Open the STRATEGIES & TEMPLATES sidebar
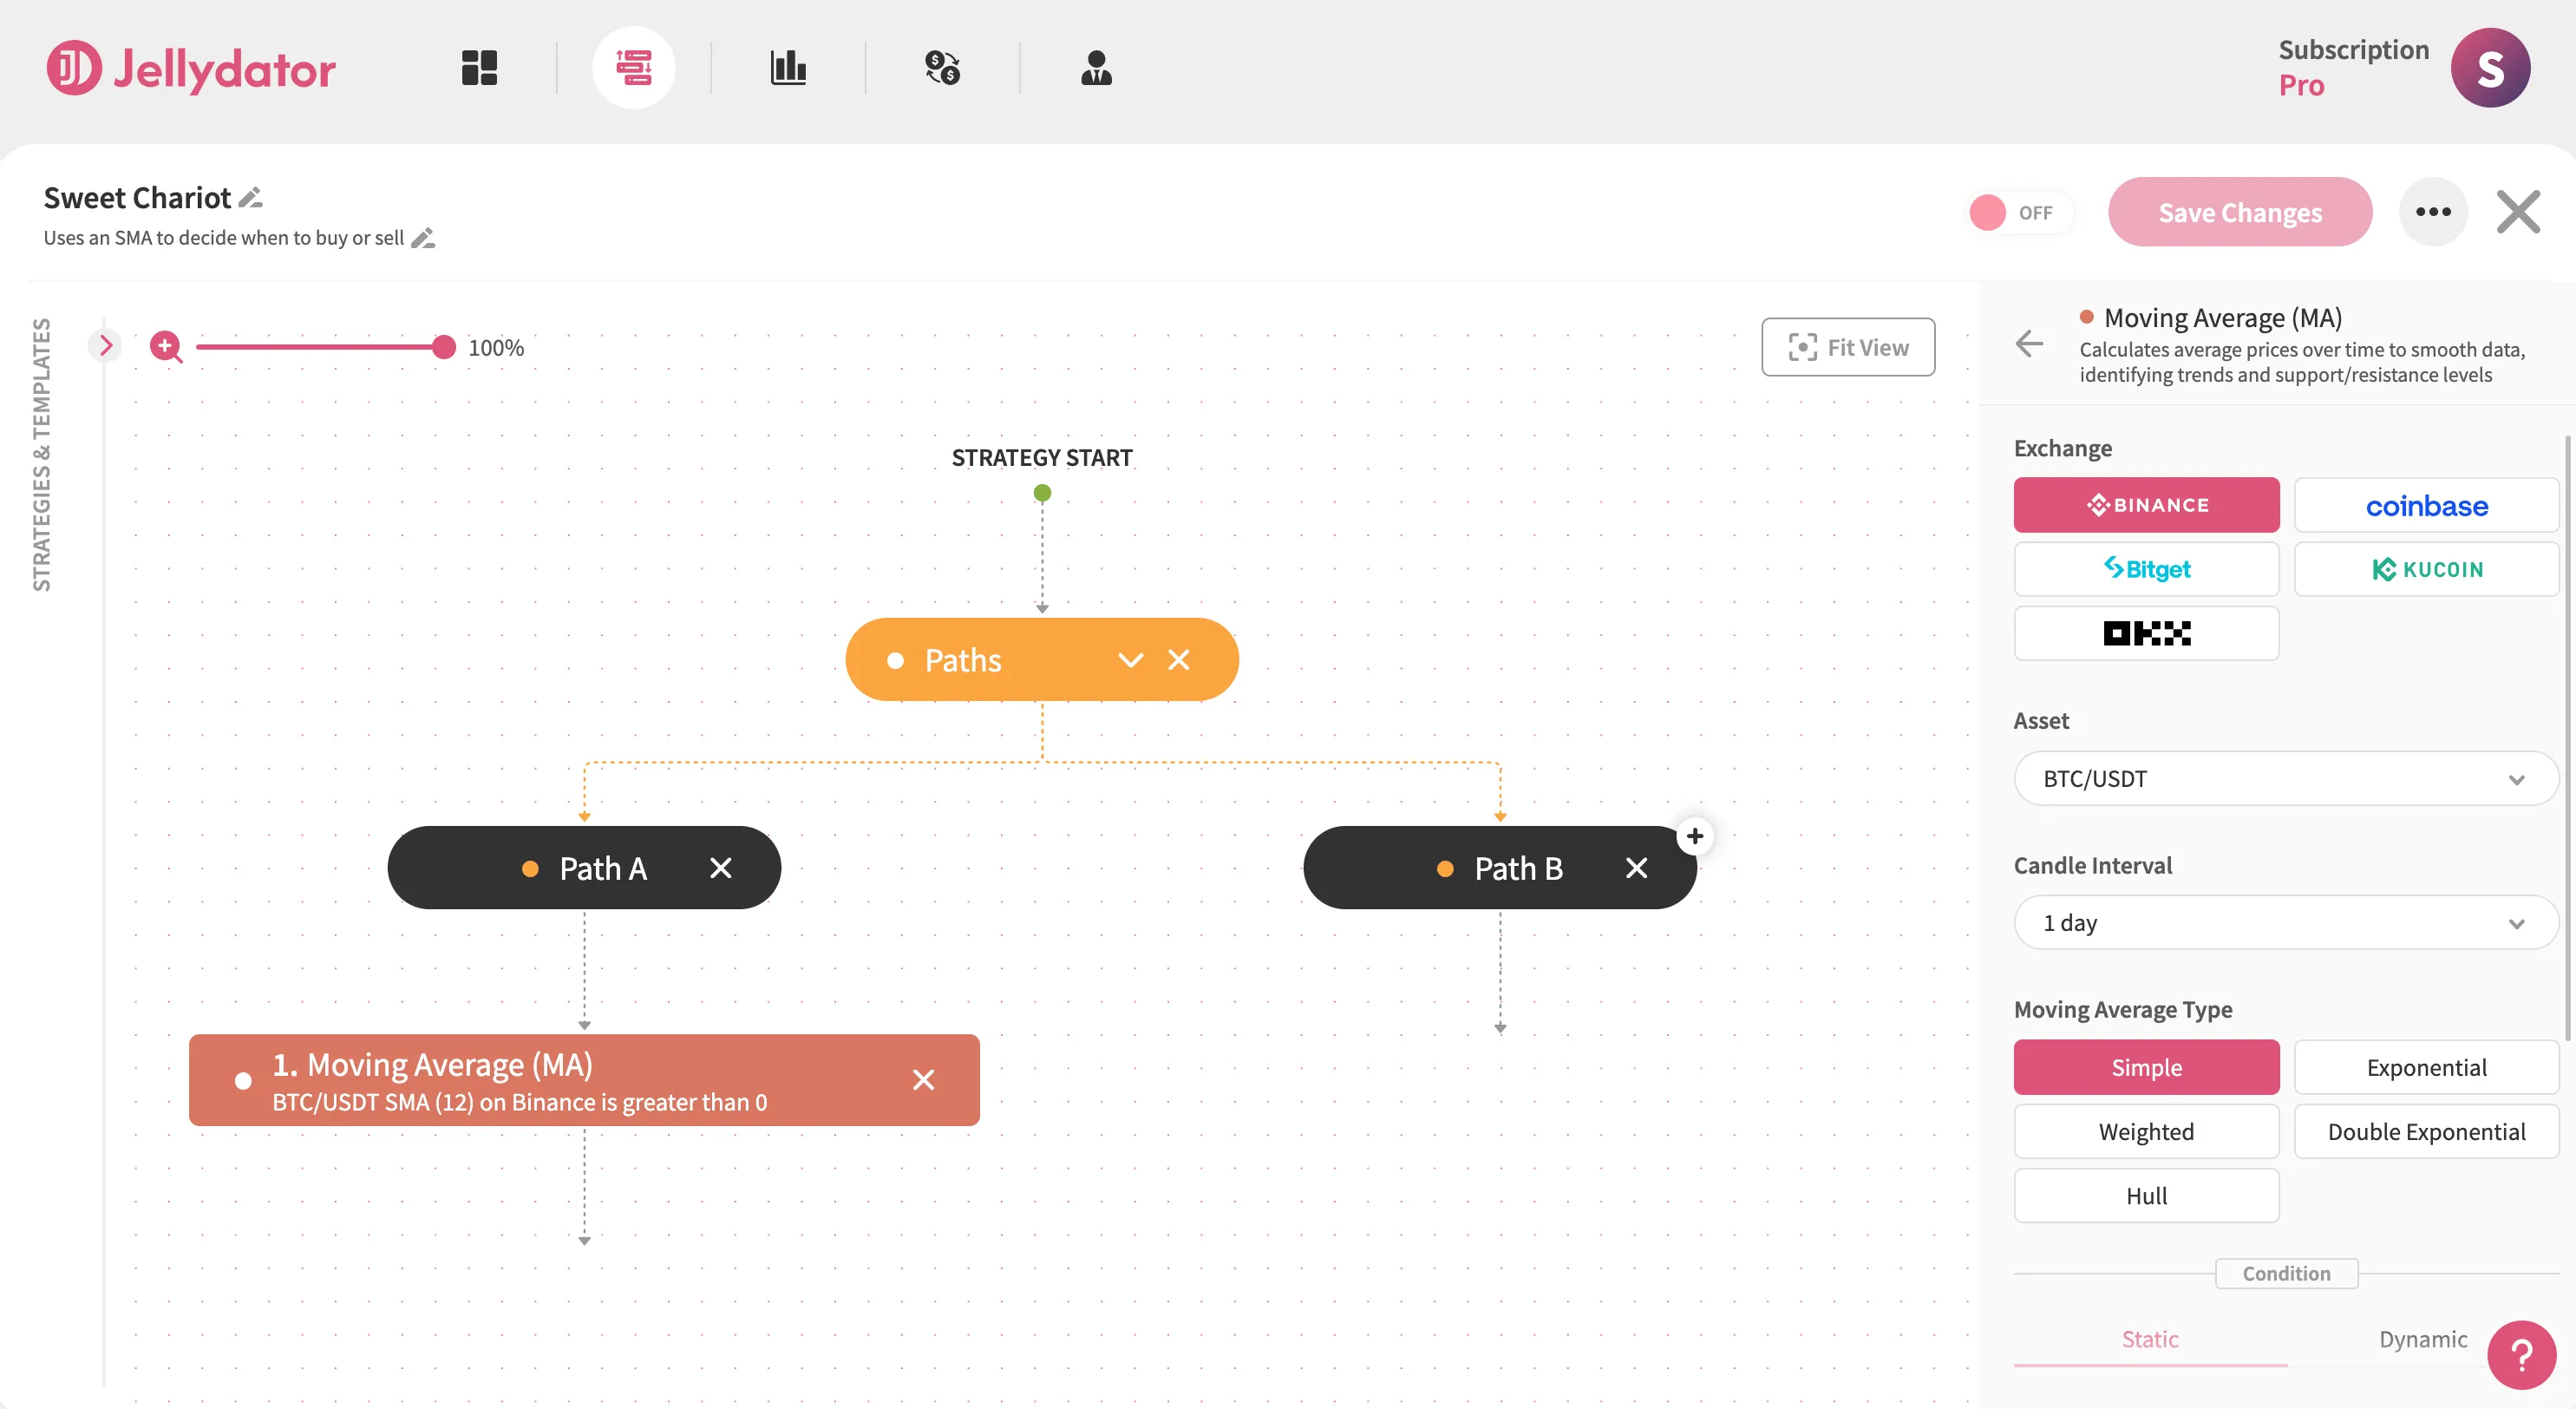The height and width of the screenshot is (1409, 2576). [x=106, y=344]
